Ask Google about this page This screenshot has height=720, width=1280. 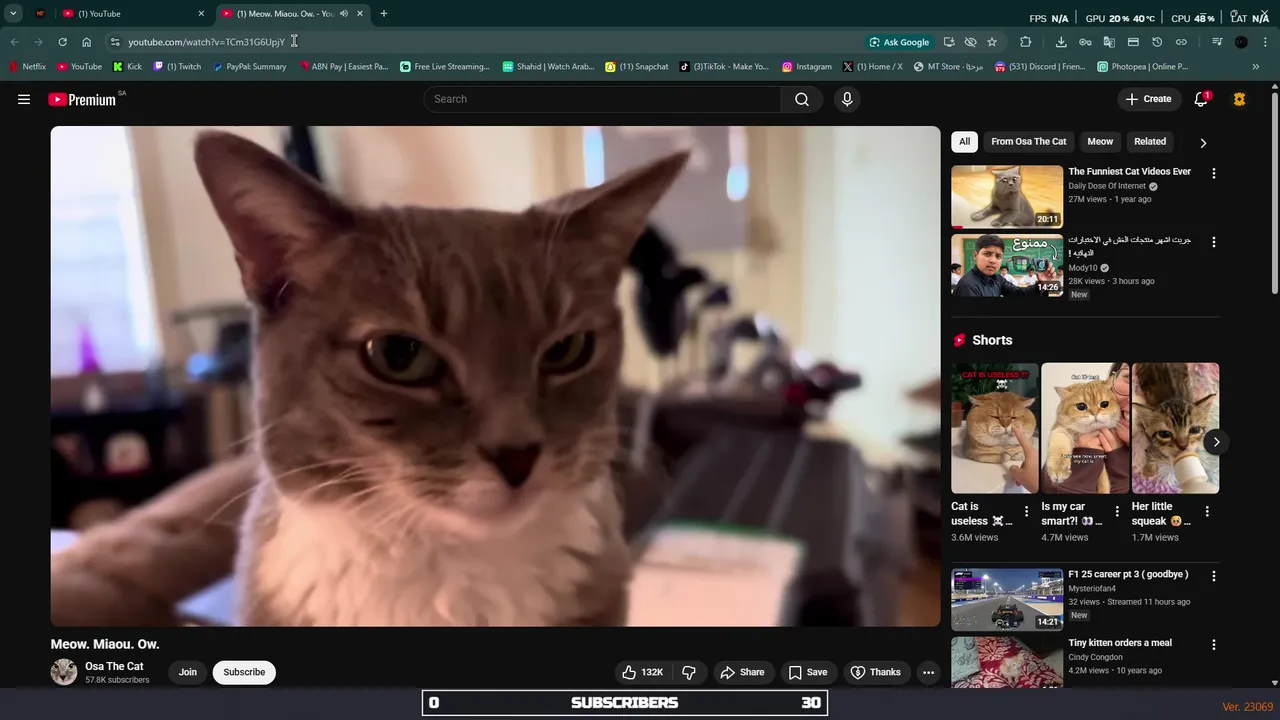click(899, 42)
